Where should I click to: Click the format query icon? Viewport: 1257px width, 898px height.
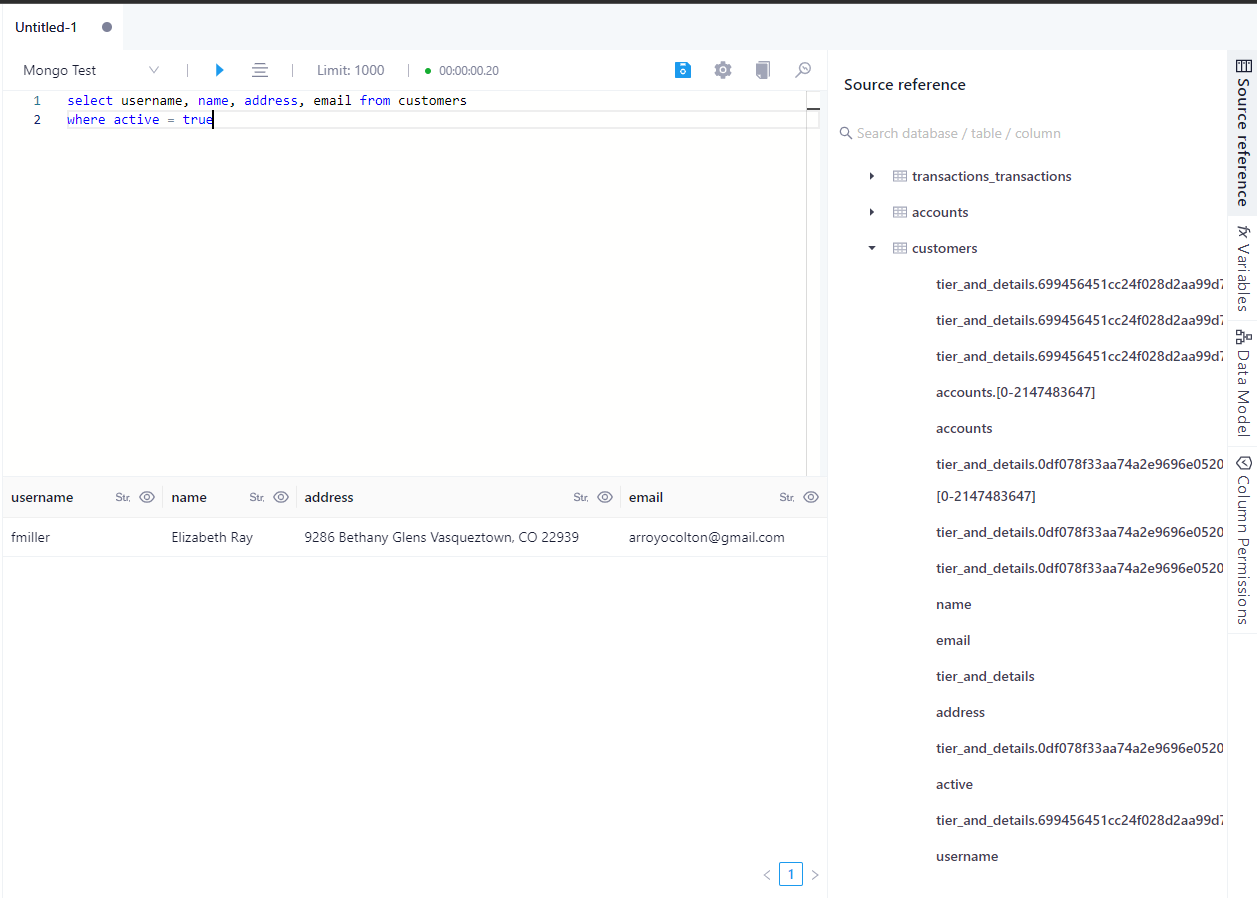pos(260,70)
